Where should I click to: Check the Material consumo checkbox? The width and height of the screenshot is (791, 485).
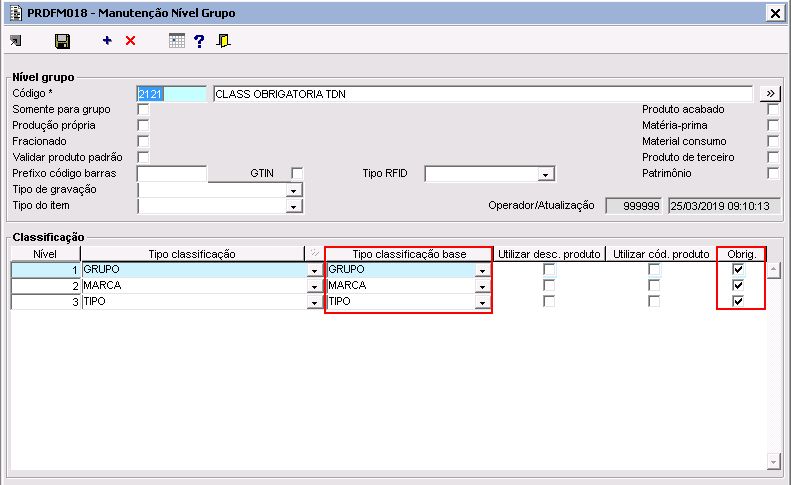[773, 141]
